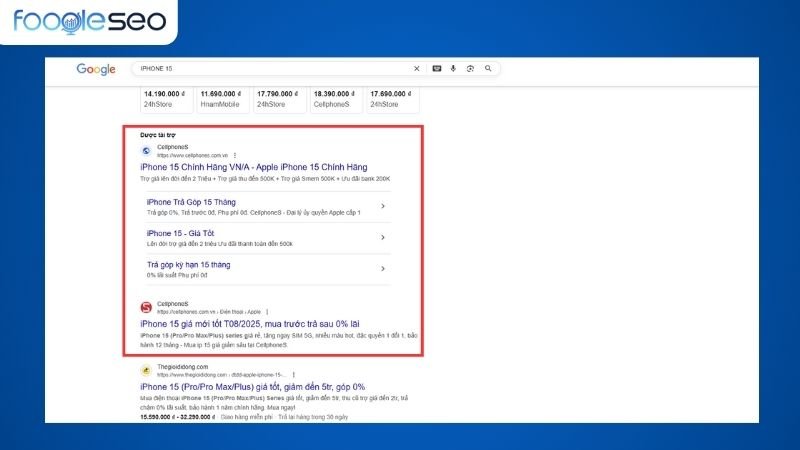The width and height of the screenshot is (800, 450).
Task: Expand chevron for iPhone Trả Góp 15 Tháng
Action: tap(383, 206)
